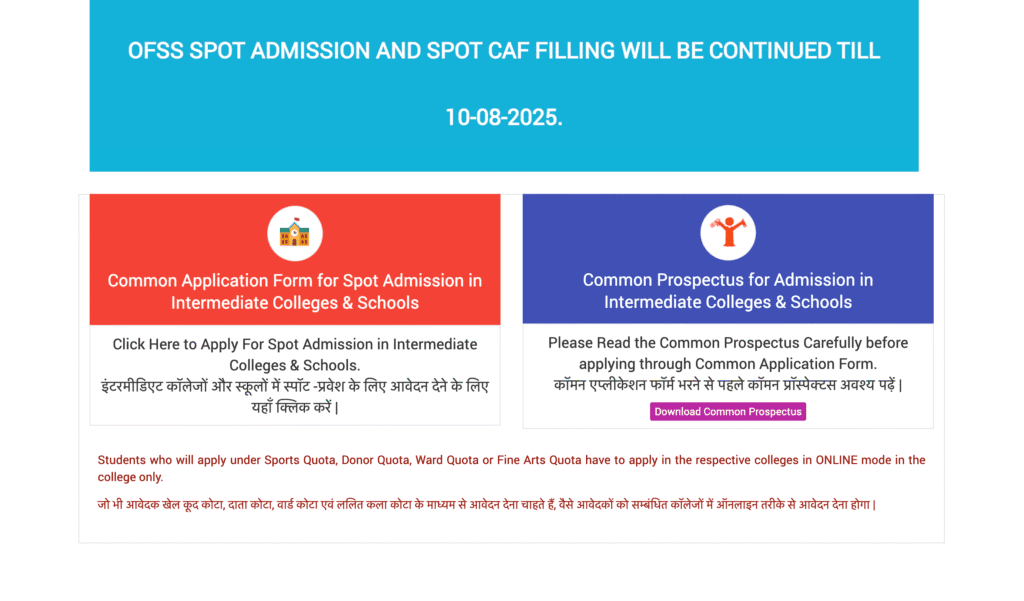The width and height of the screenshot is (1024, 601).
Task: Click the Hindi prospectus reading instruction
Action: tap(727, 385)
